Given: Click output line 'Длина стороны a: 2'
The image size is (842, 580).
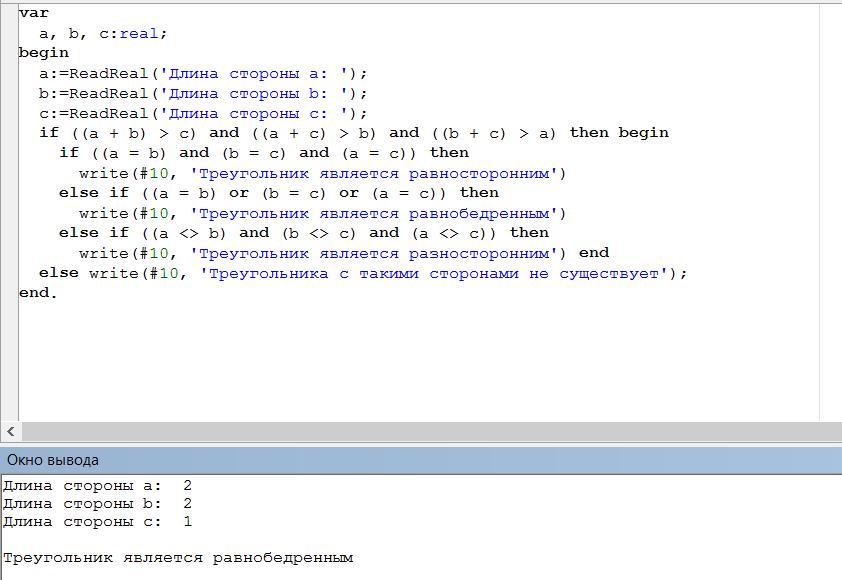Looking at the screenshot, I should (97, 485).
